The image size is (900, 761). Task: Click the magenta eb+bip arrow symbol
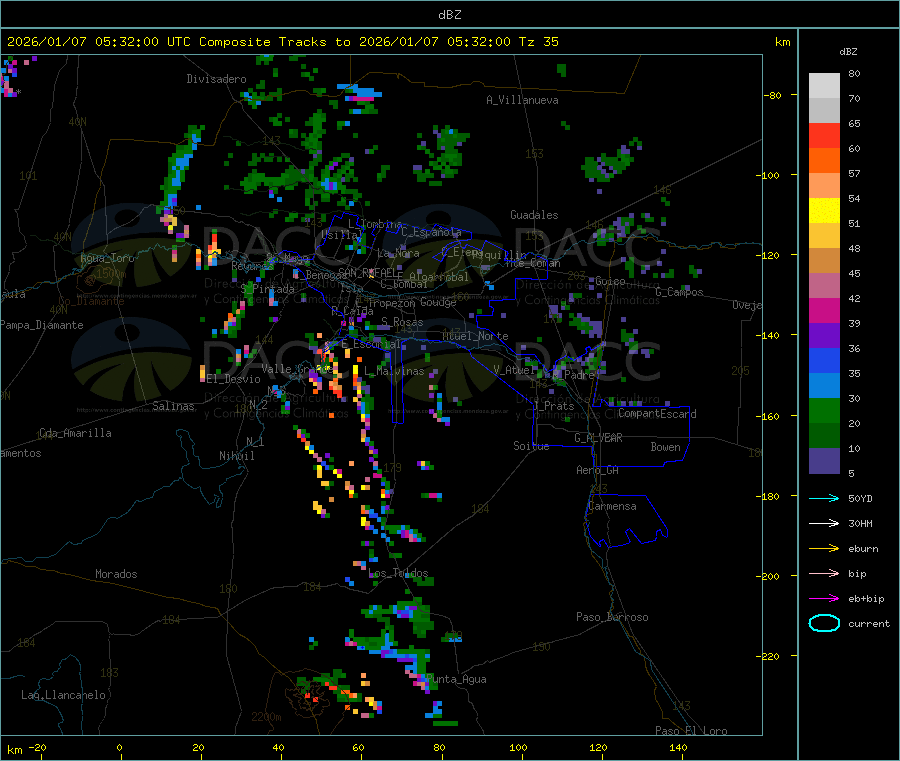tap(824, 599)
